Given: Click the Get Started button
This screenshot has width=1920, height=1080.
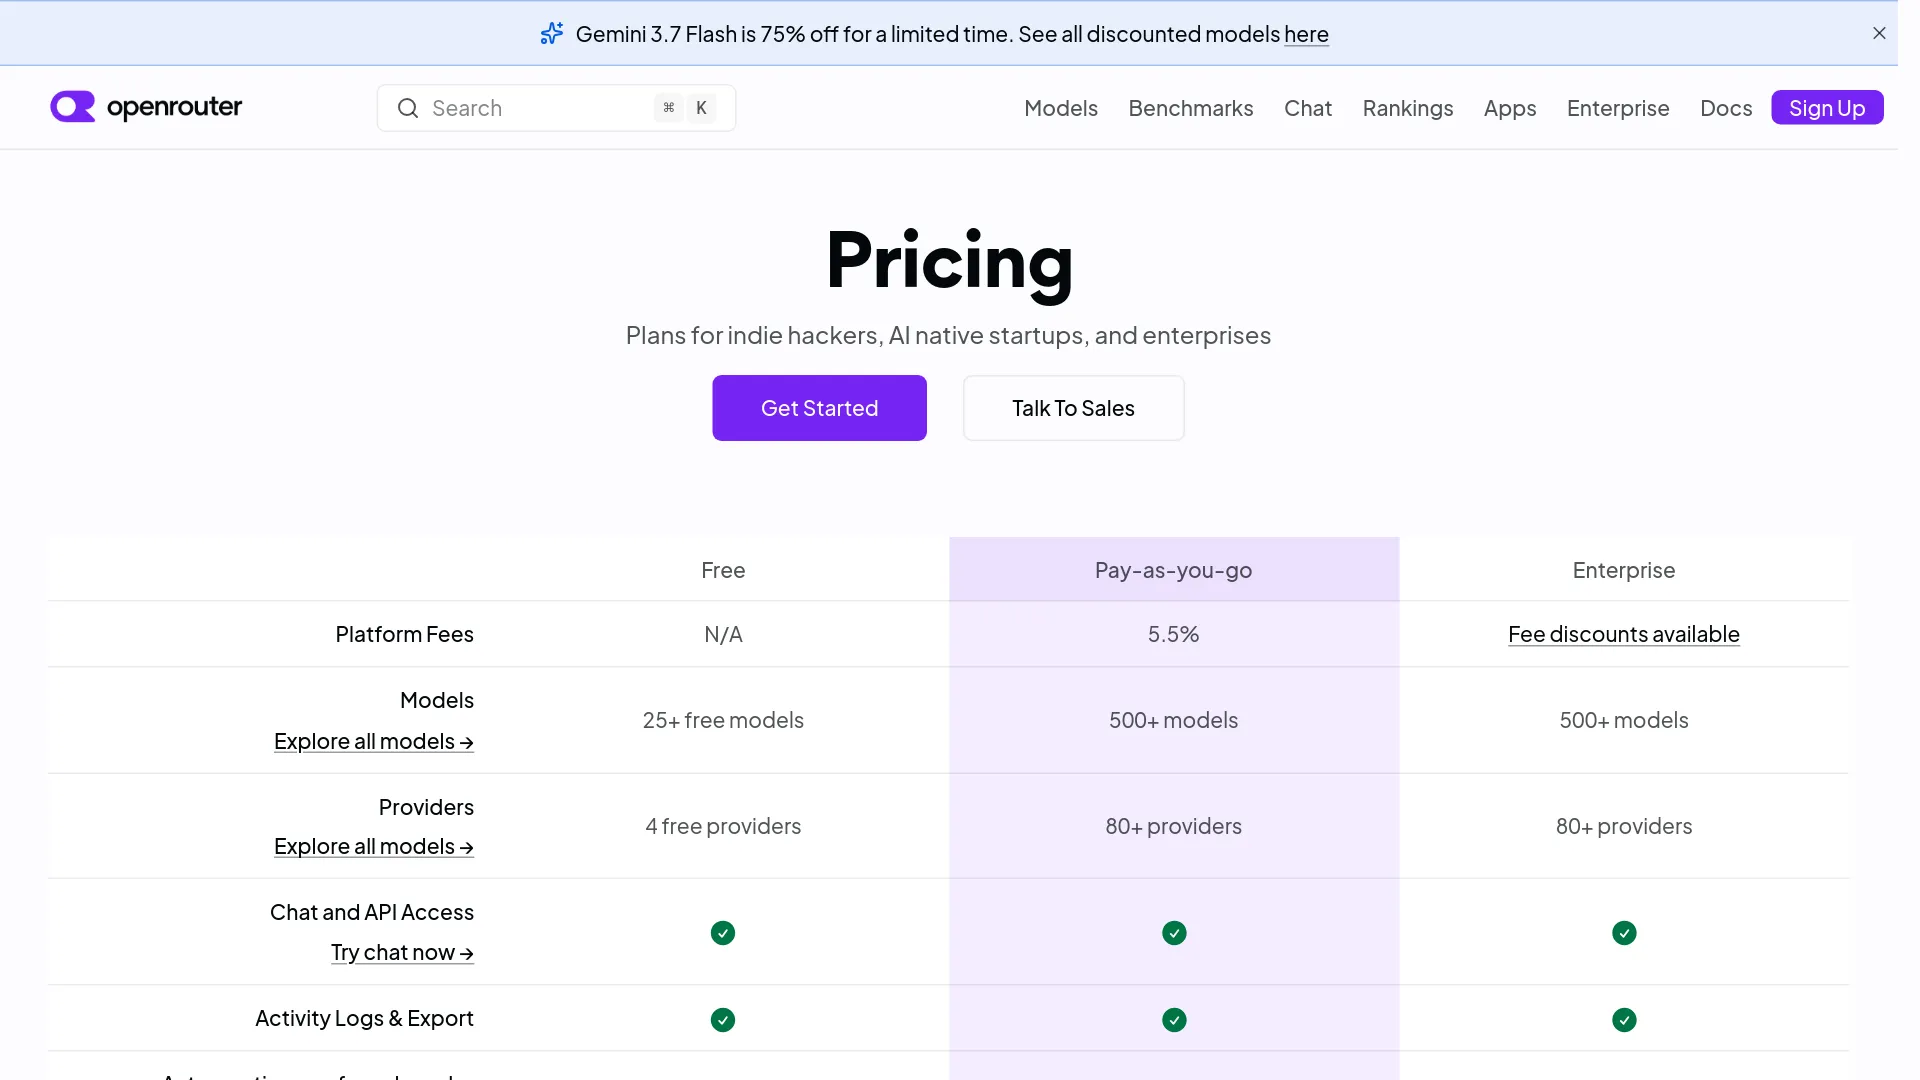Looking at the screenshot, I should (x=819, y=408).
